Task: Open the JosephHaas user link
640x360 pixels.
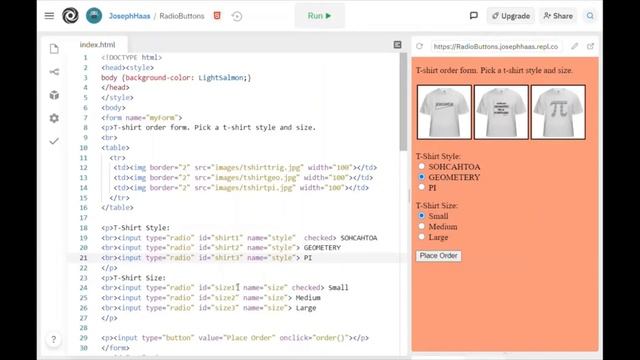Action: pyautogui.click(x=129, y=16)
